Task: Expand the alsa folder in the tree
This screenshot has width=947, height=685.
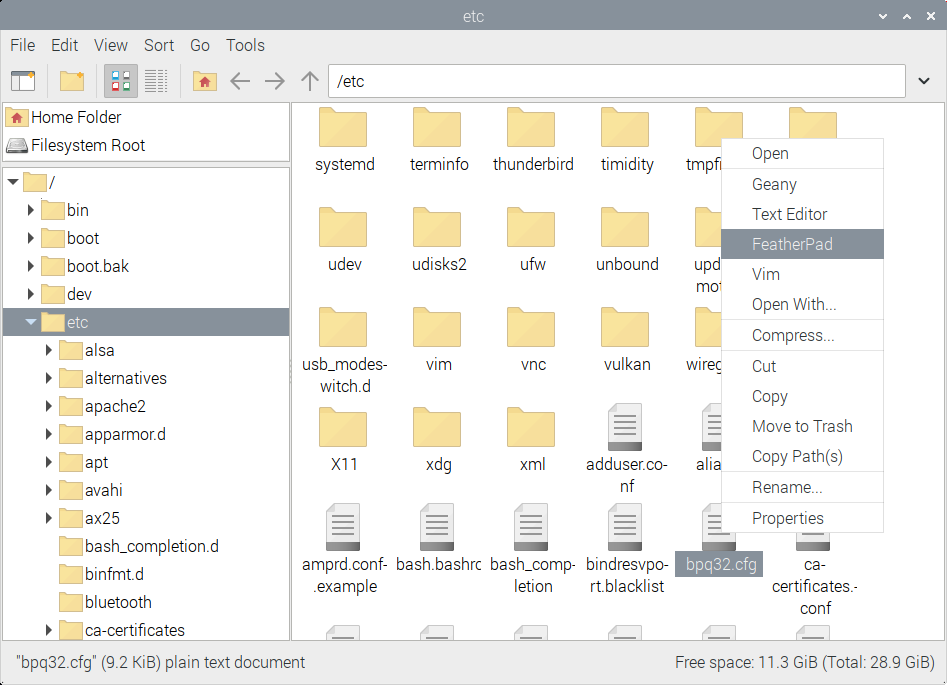Action: click(48, 350)
